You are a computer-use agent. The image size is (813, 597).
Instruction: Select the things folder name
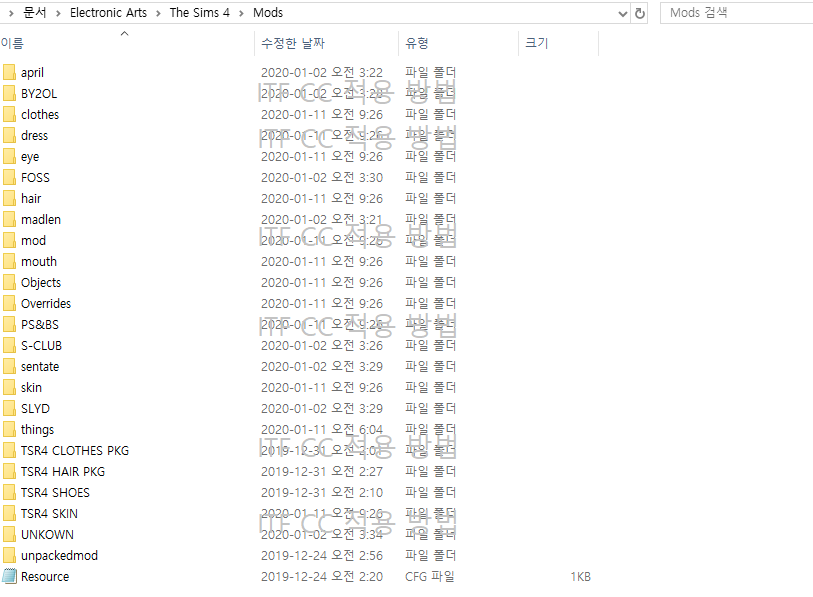37,430
